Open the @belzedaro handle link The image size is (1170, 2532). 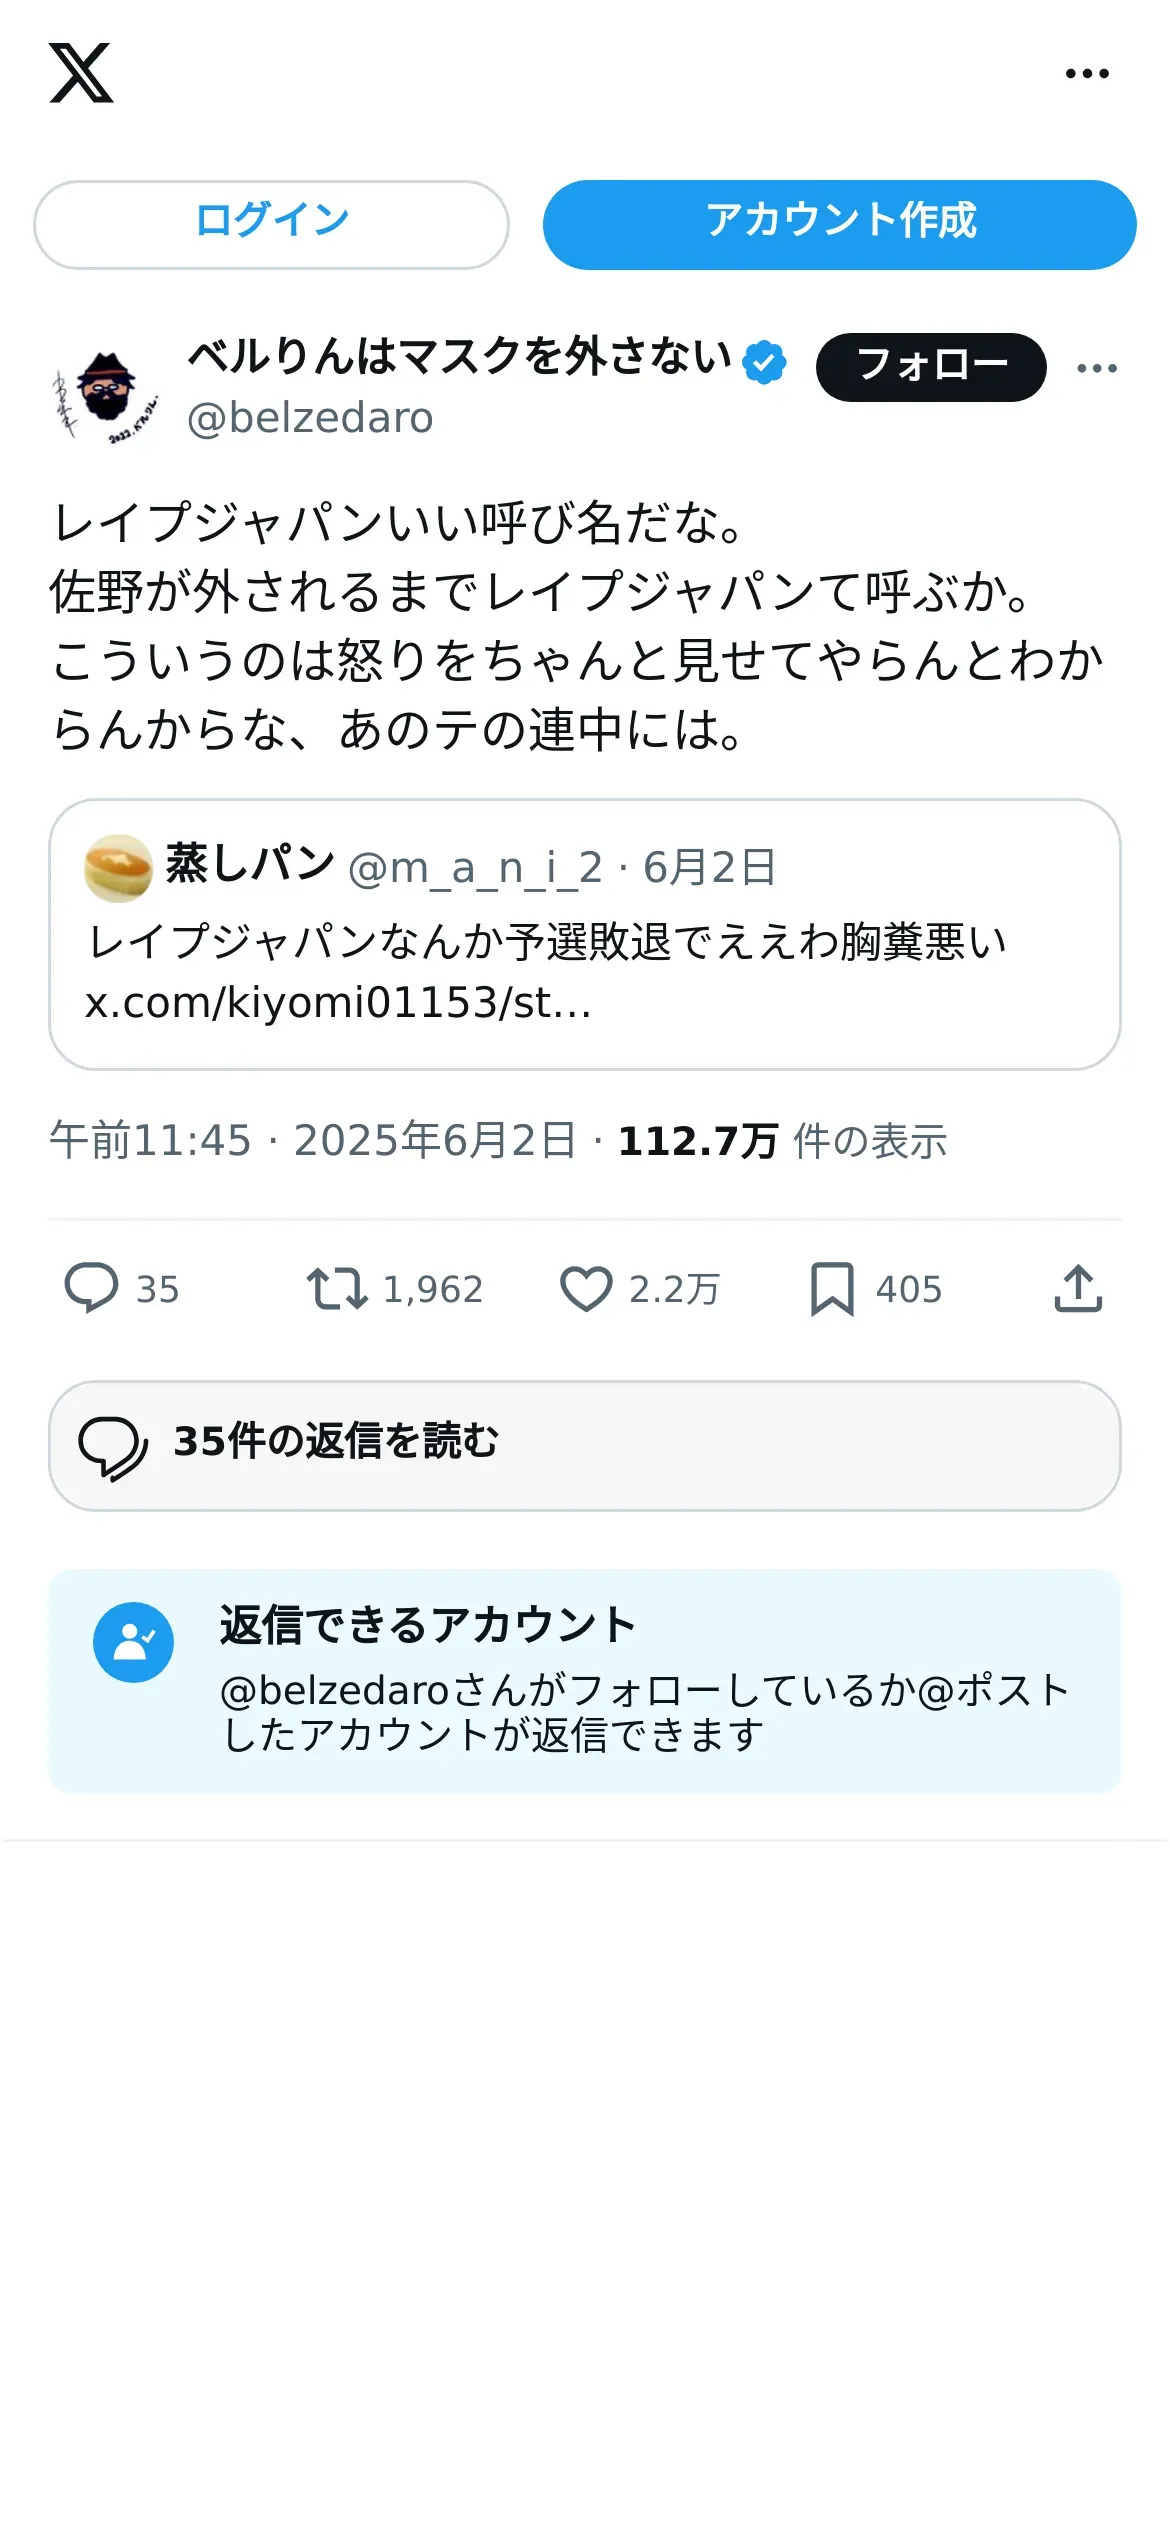pos(310,418)
